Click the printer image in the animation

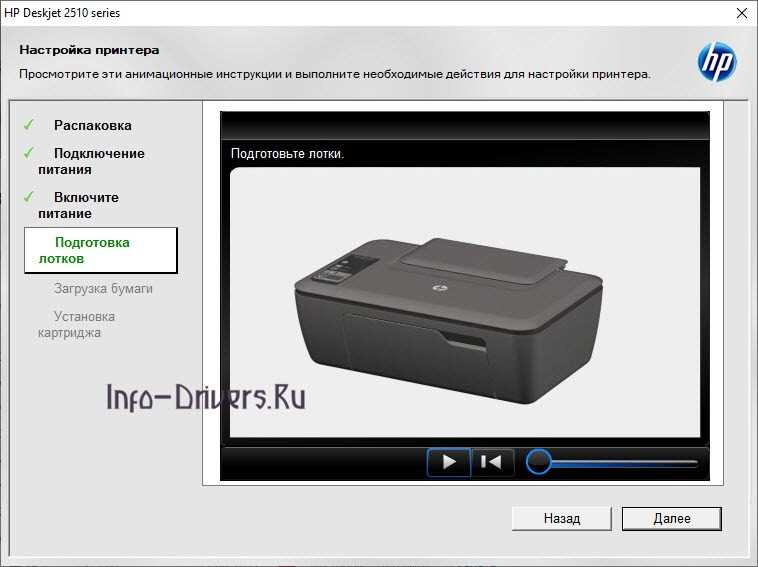tap(449, 320)
